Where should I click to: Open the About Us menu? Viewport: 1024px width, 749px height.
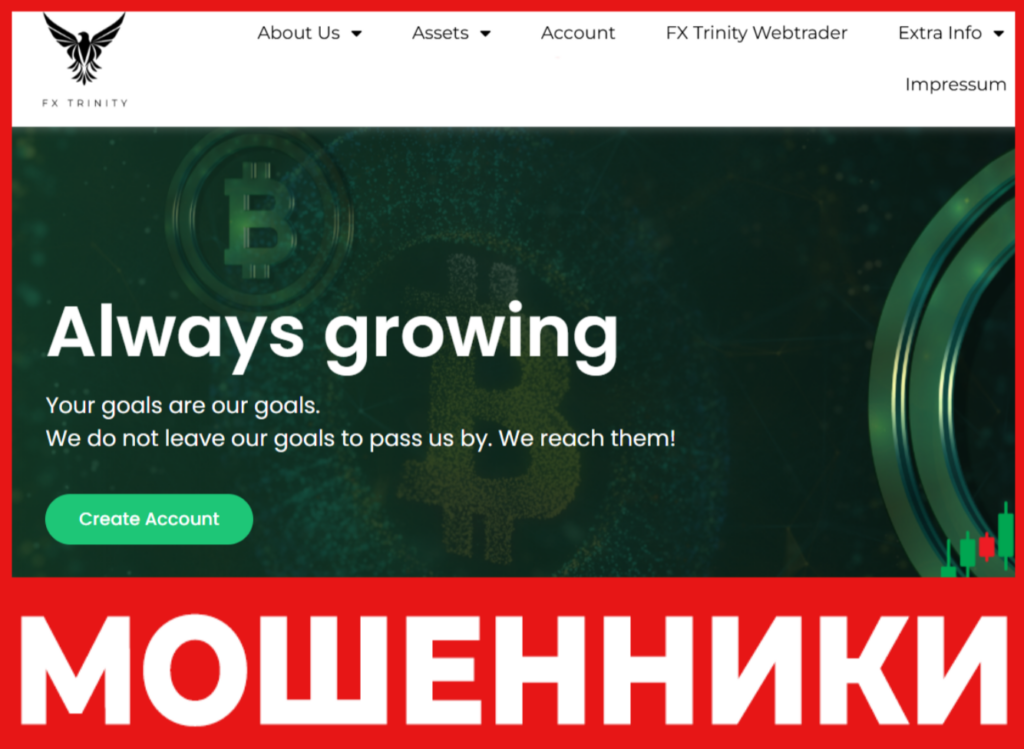click(298, 33)
